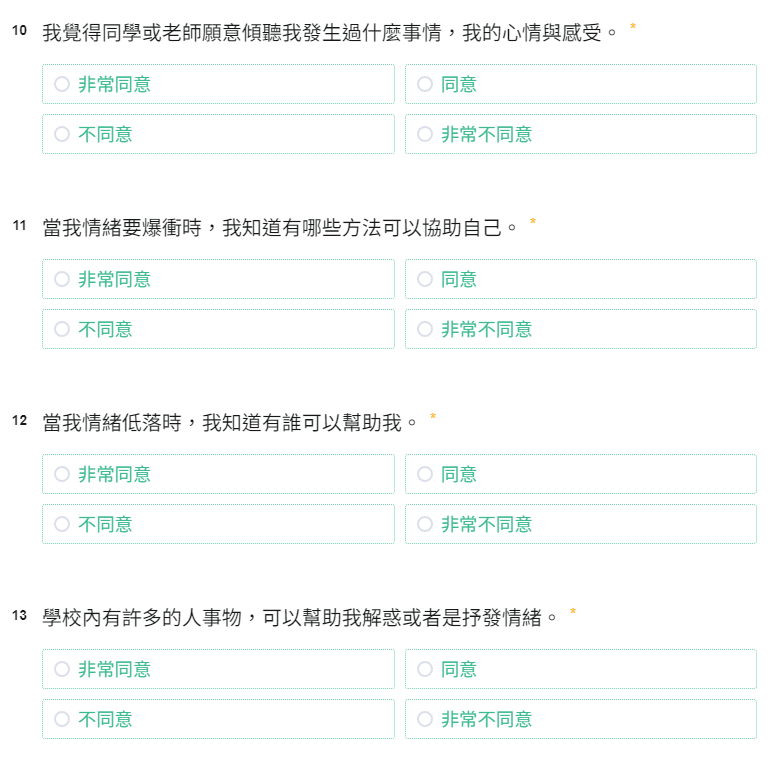Screen dimensions: 778x763
Task: Select 非常同意 for question 12
Action: (218, 474)
